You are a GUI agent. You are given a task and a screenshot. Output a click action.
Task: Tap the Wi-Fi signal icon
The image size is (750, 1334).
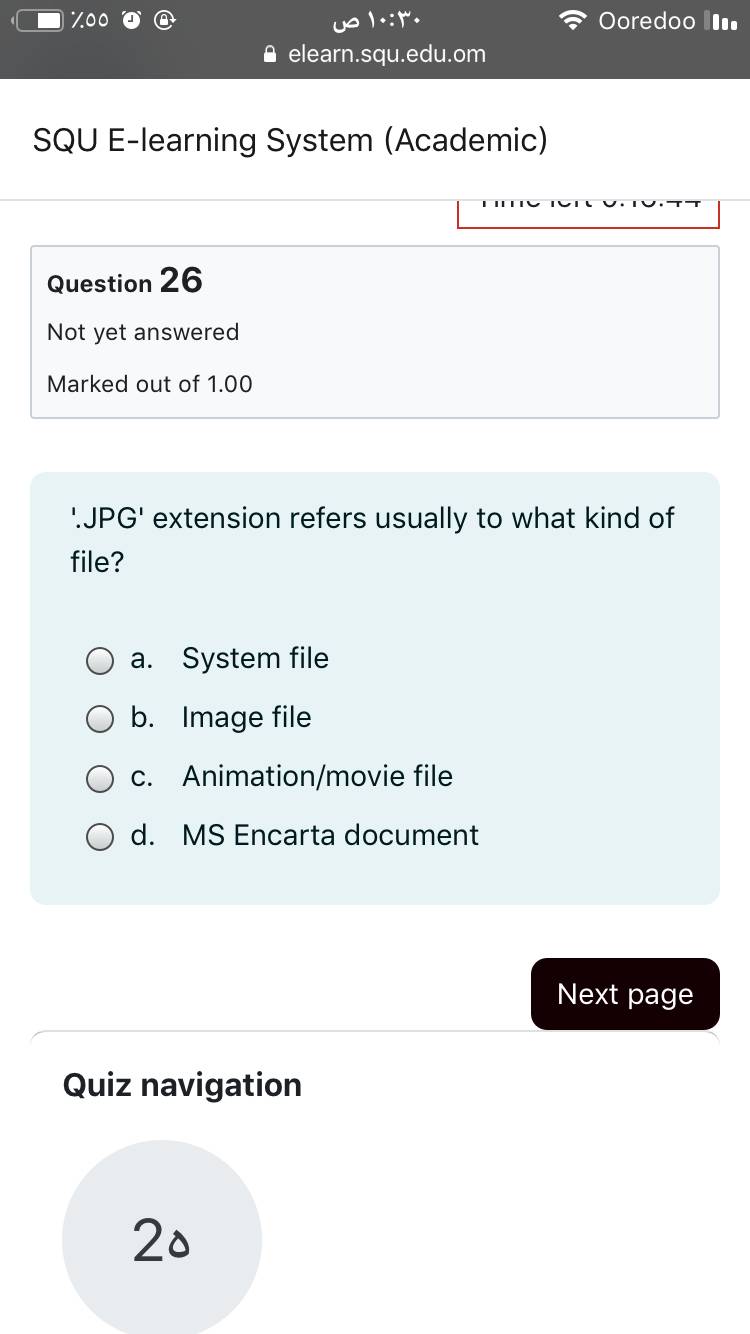coord(573,21)
